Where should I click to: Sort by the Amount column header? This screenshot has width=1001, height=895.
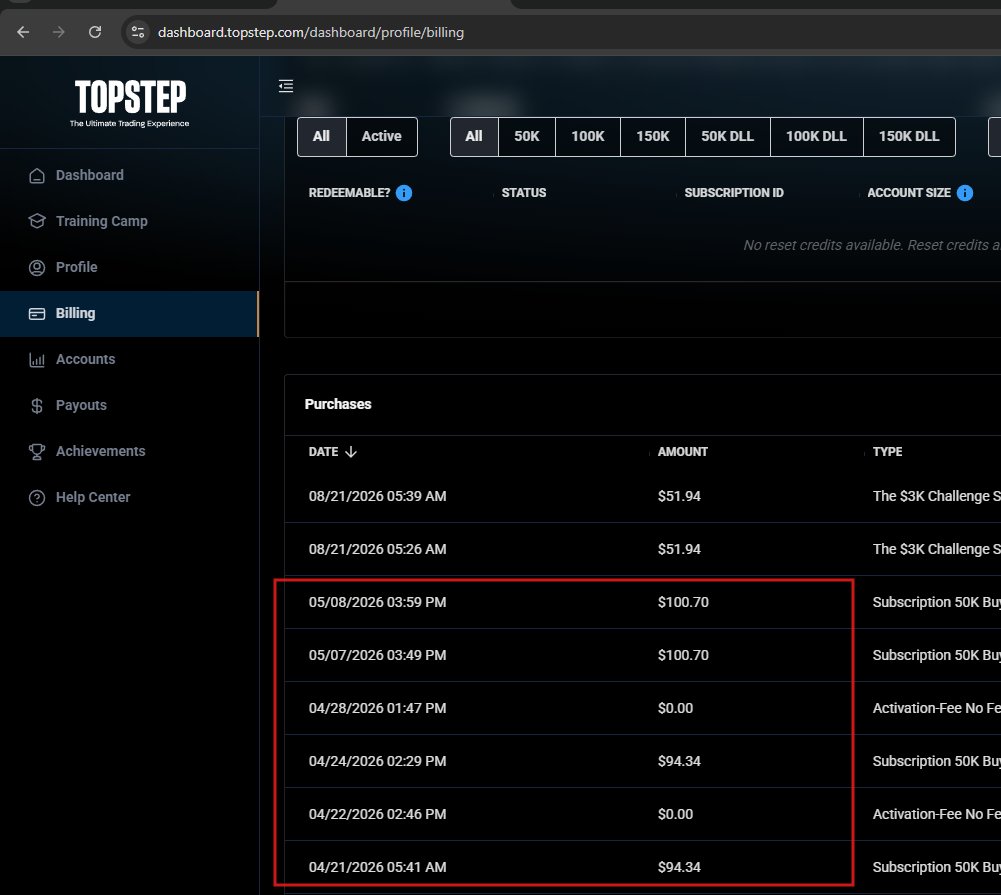[682, 452]
